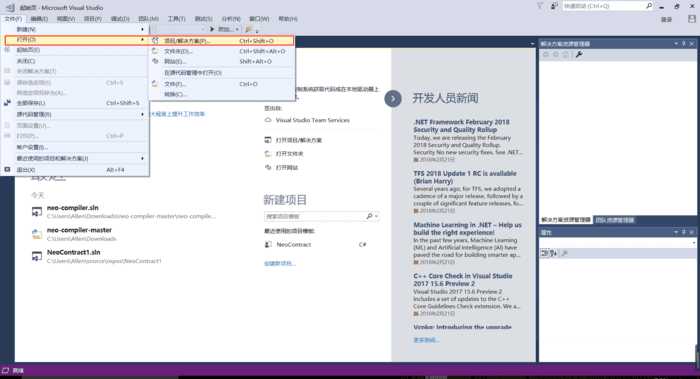Image resolution: width=700 pixels, height=379 pixels.
Task: Click the feedback icon beside Quick Launch
Action: point(554,6)
